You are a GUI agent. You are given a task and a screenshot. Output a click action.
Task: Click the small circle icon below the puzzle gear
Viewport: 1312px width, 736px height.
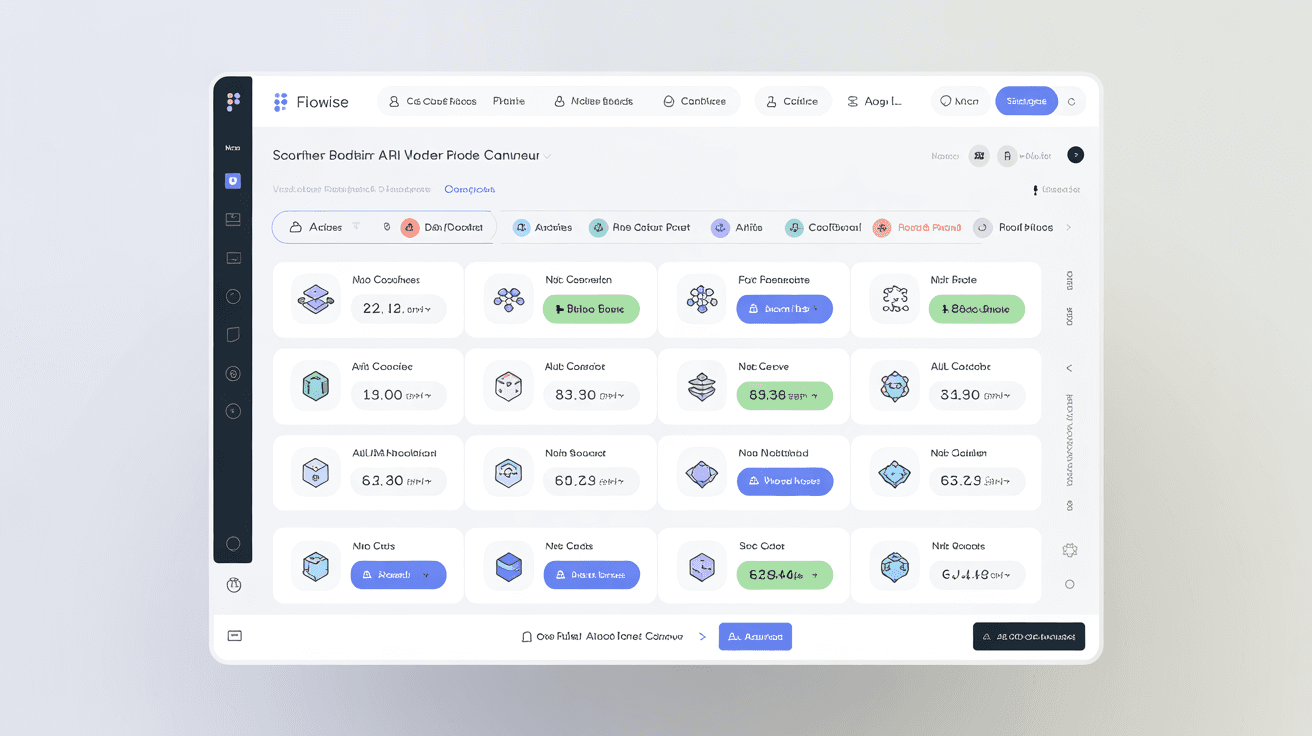pyautogui.click(x=1069, y=584)
